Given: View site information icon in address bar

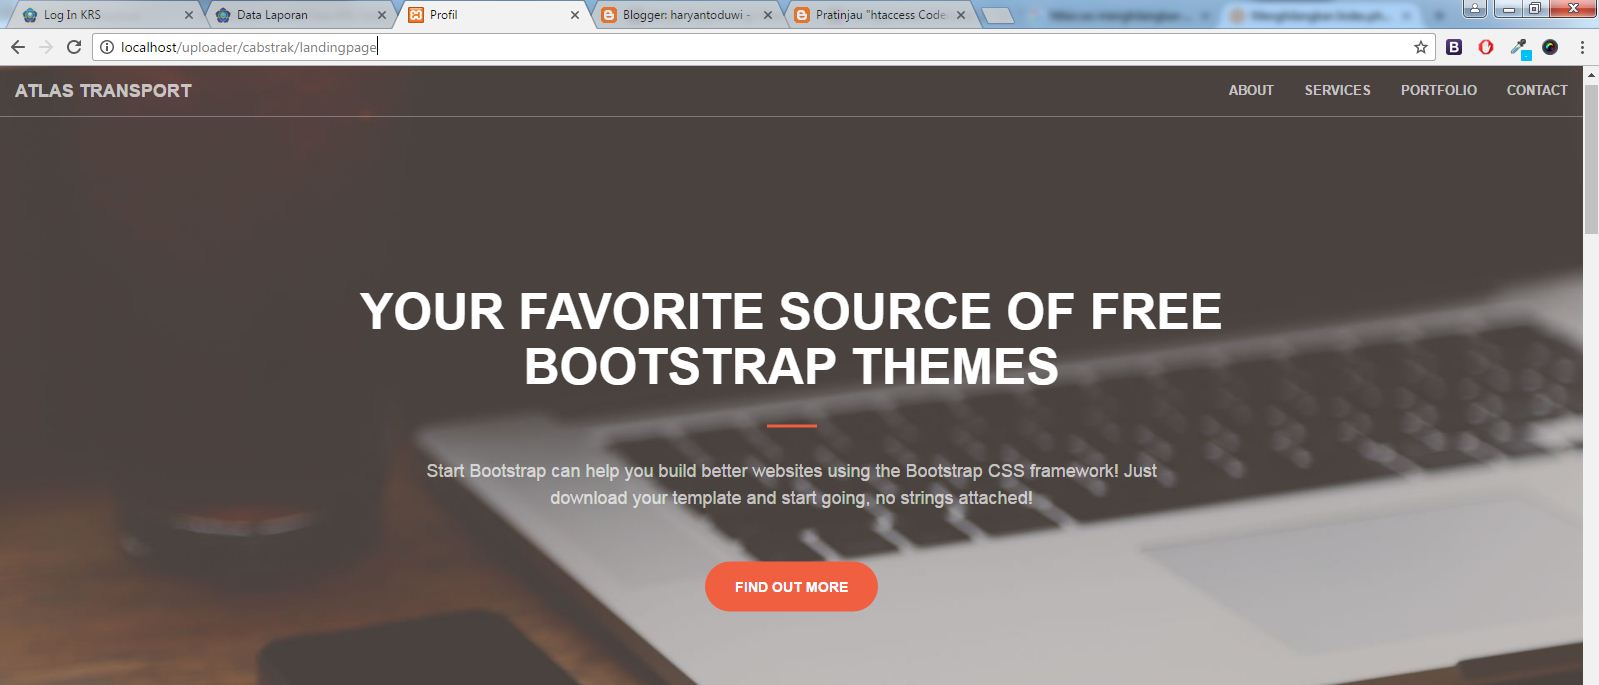Looking at the screenshot, I should pos(107,47).
